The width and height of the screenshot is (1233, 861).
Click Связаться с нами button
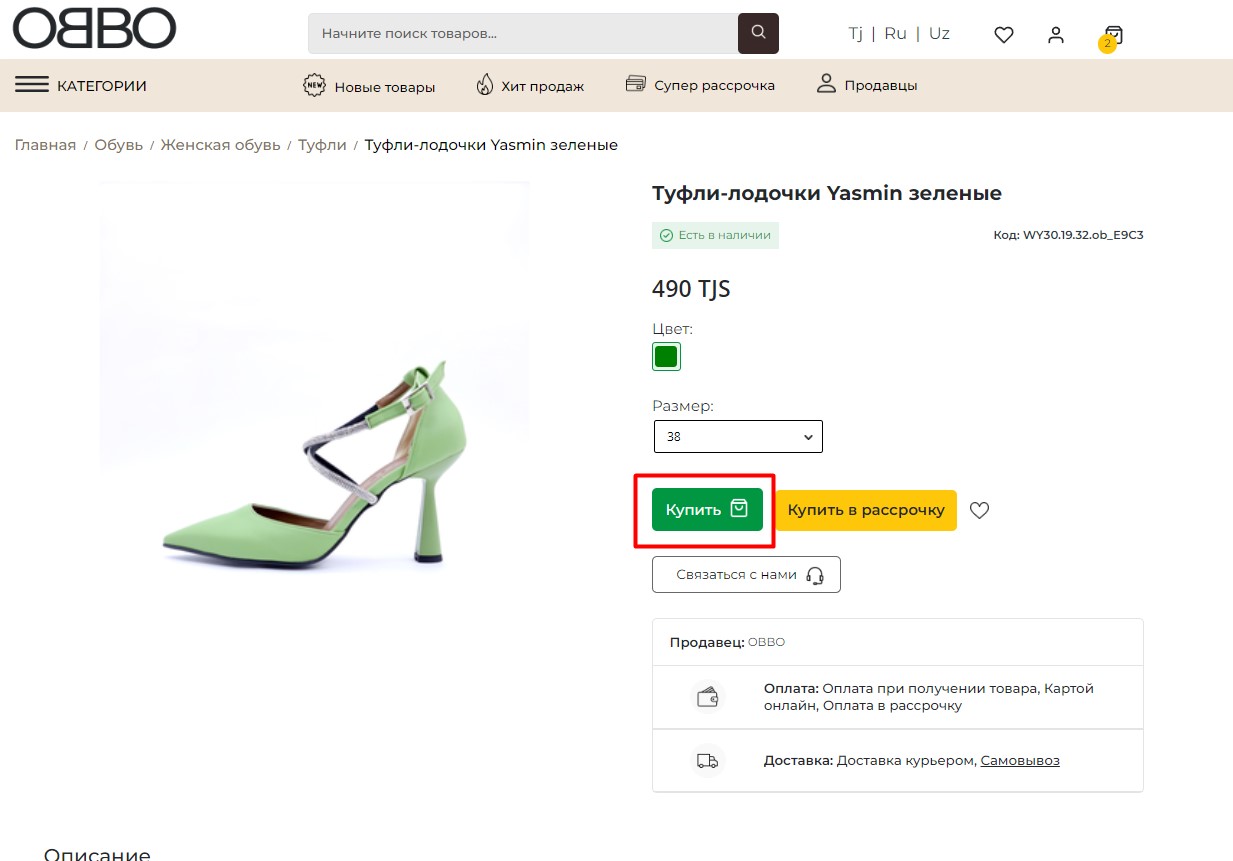click(x=746, y=575)
